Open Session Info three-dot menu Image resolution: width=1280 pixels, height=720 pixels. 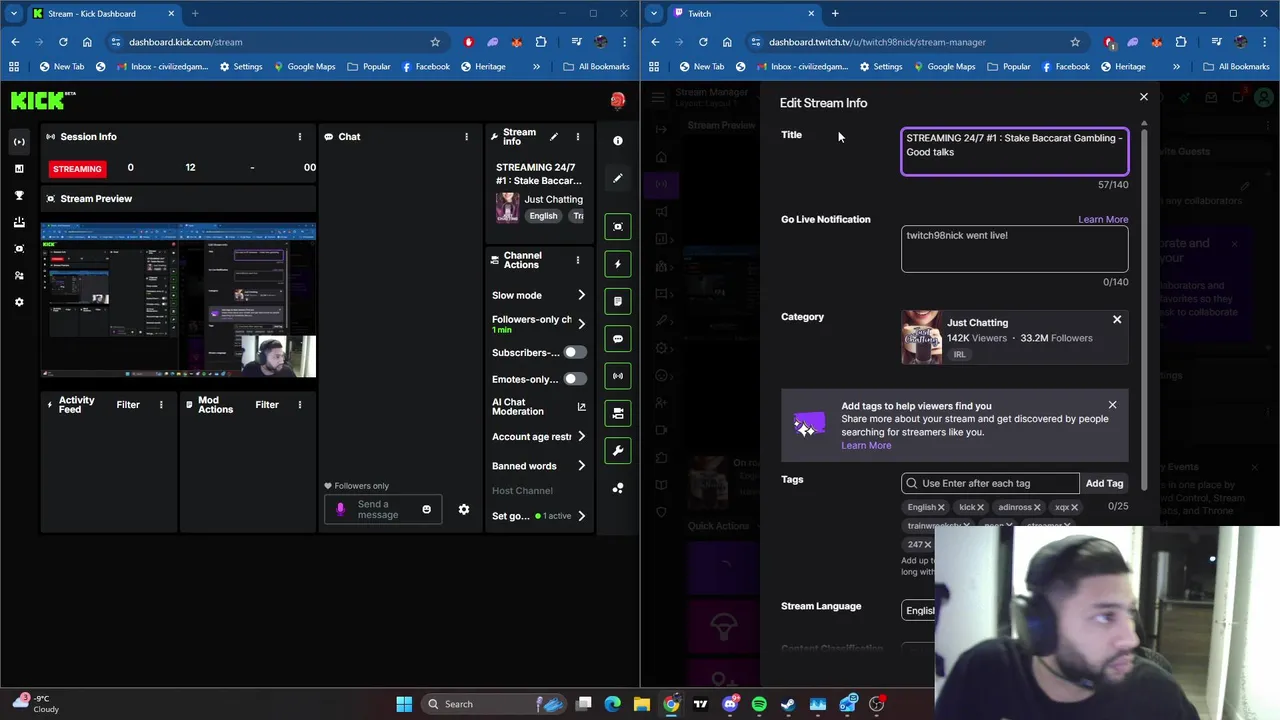[x=299, y=137]
